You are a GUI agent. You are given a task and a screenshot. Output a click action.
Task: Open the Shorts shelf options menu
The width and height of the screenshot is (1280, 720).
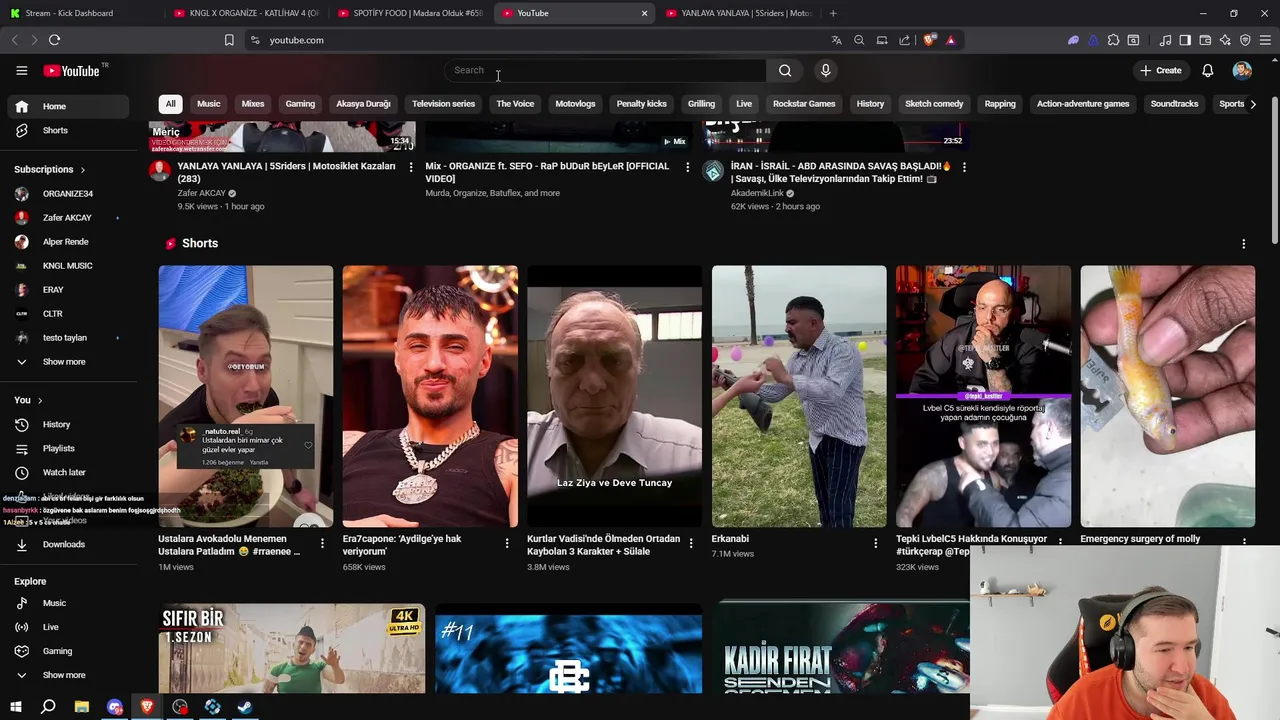click(x=1243, y=244)
